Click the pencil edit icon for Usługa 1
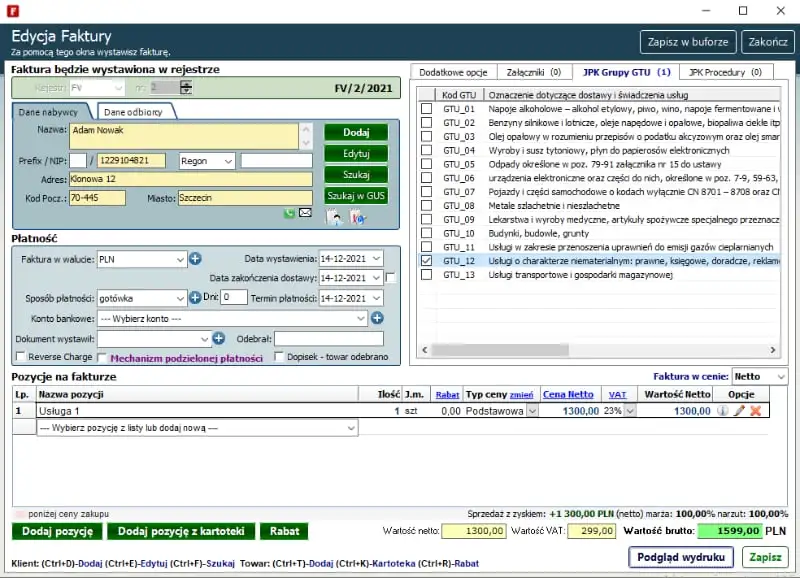800x578 pixels. click(x=739, y=410)
